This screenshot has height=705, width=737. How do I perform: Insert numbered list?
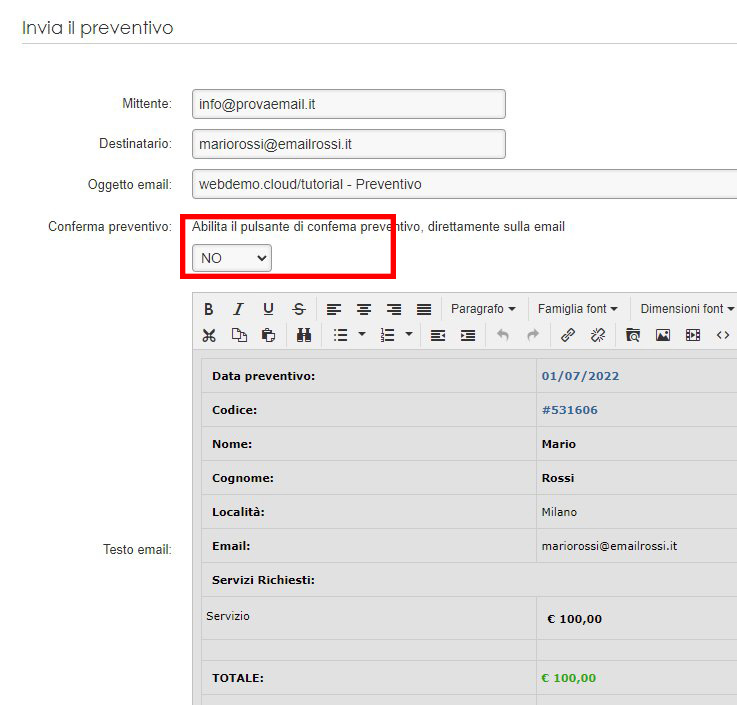click(387, 335)
